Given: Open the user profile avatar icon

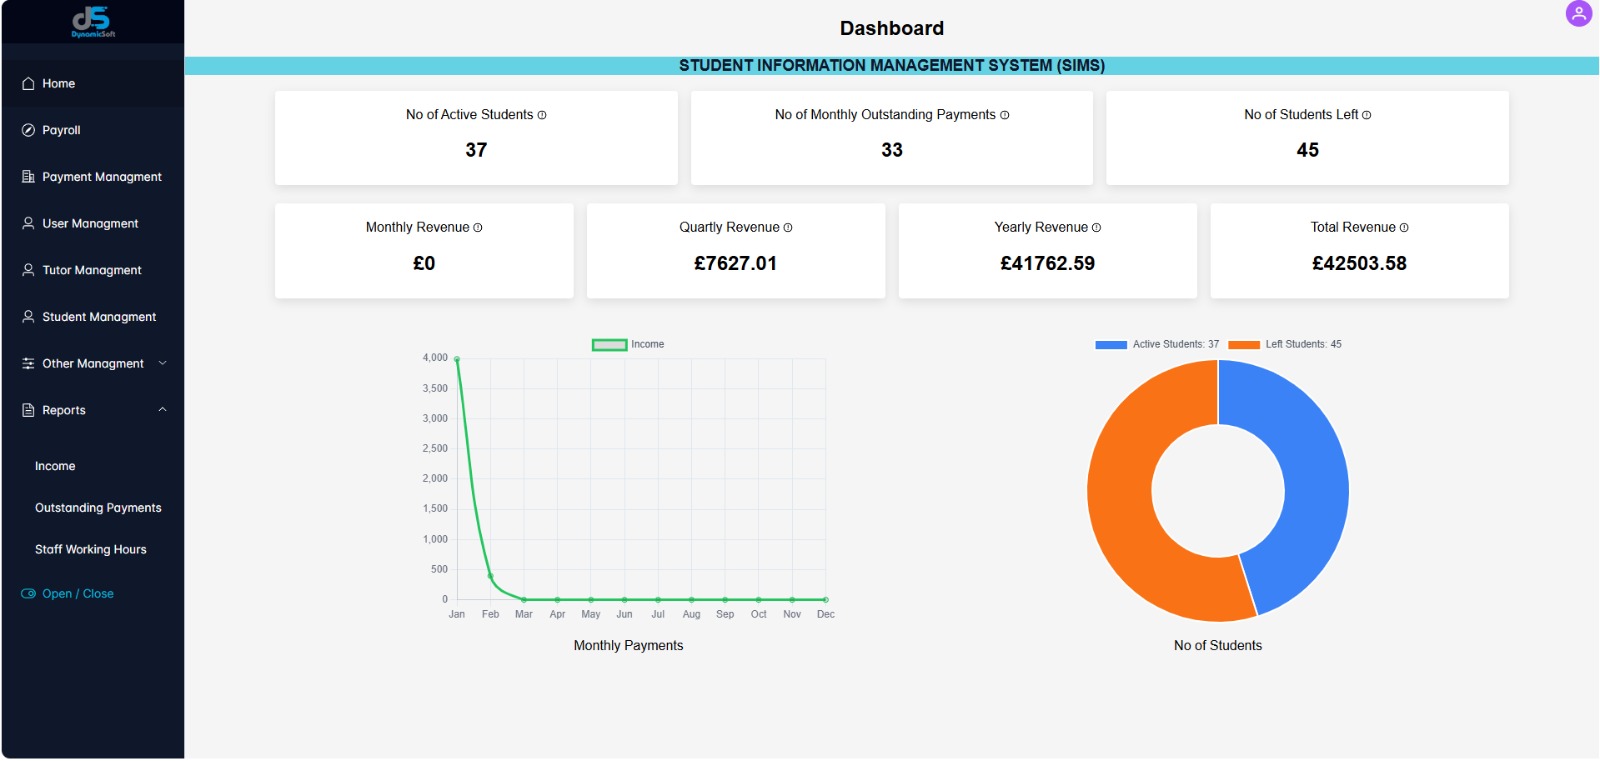Looking at the screenshot, I should point(1578,14).
